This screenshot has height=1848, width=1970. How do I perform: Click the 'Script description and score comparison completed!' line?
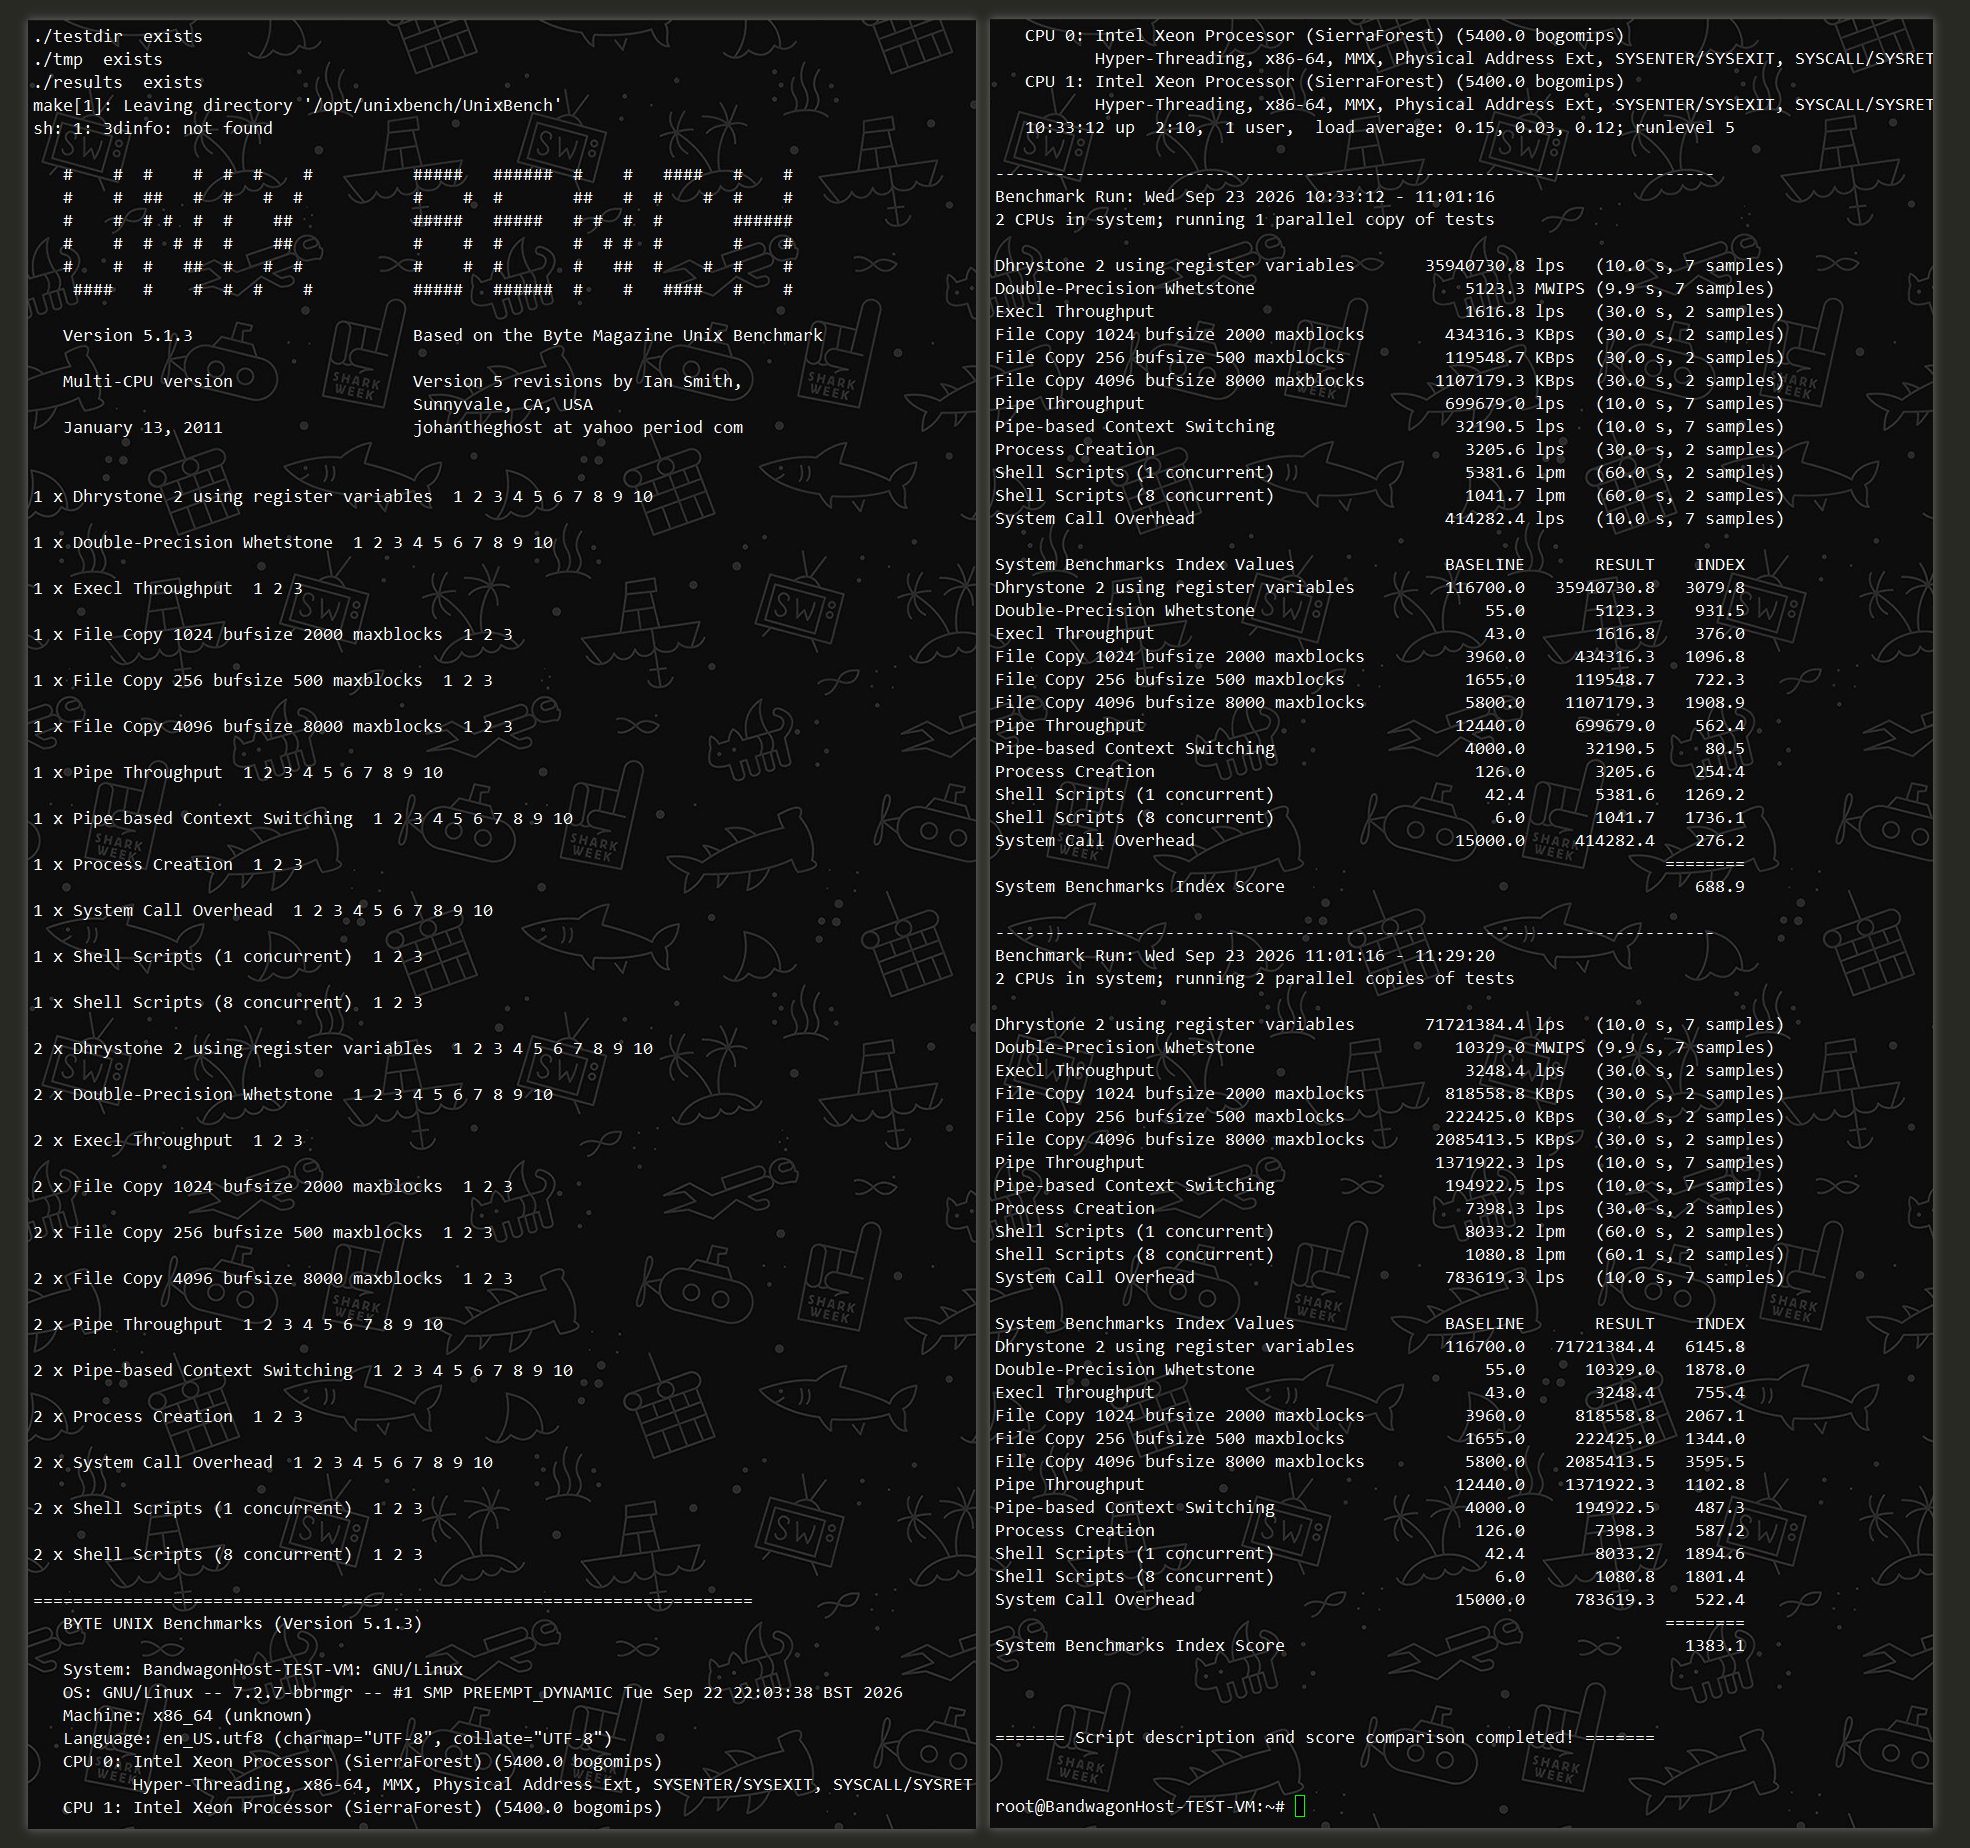1324,1737
